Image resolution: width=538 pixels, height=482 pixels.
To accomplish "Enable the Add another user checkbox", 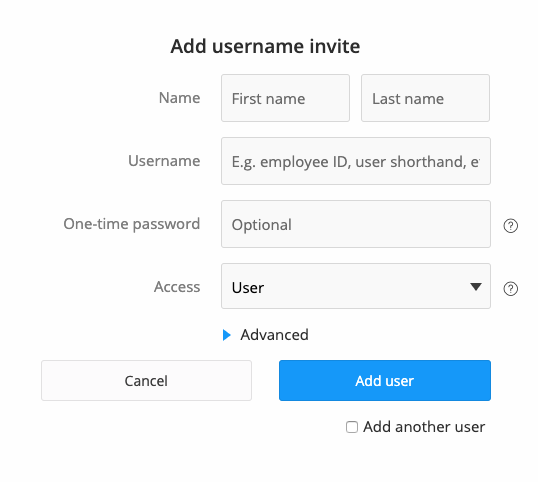I will (x=352, y=427).
